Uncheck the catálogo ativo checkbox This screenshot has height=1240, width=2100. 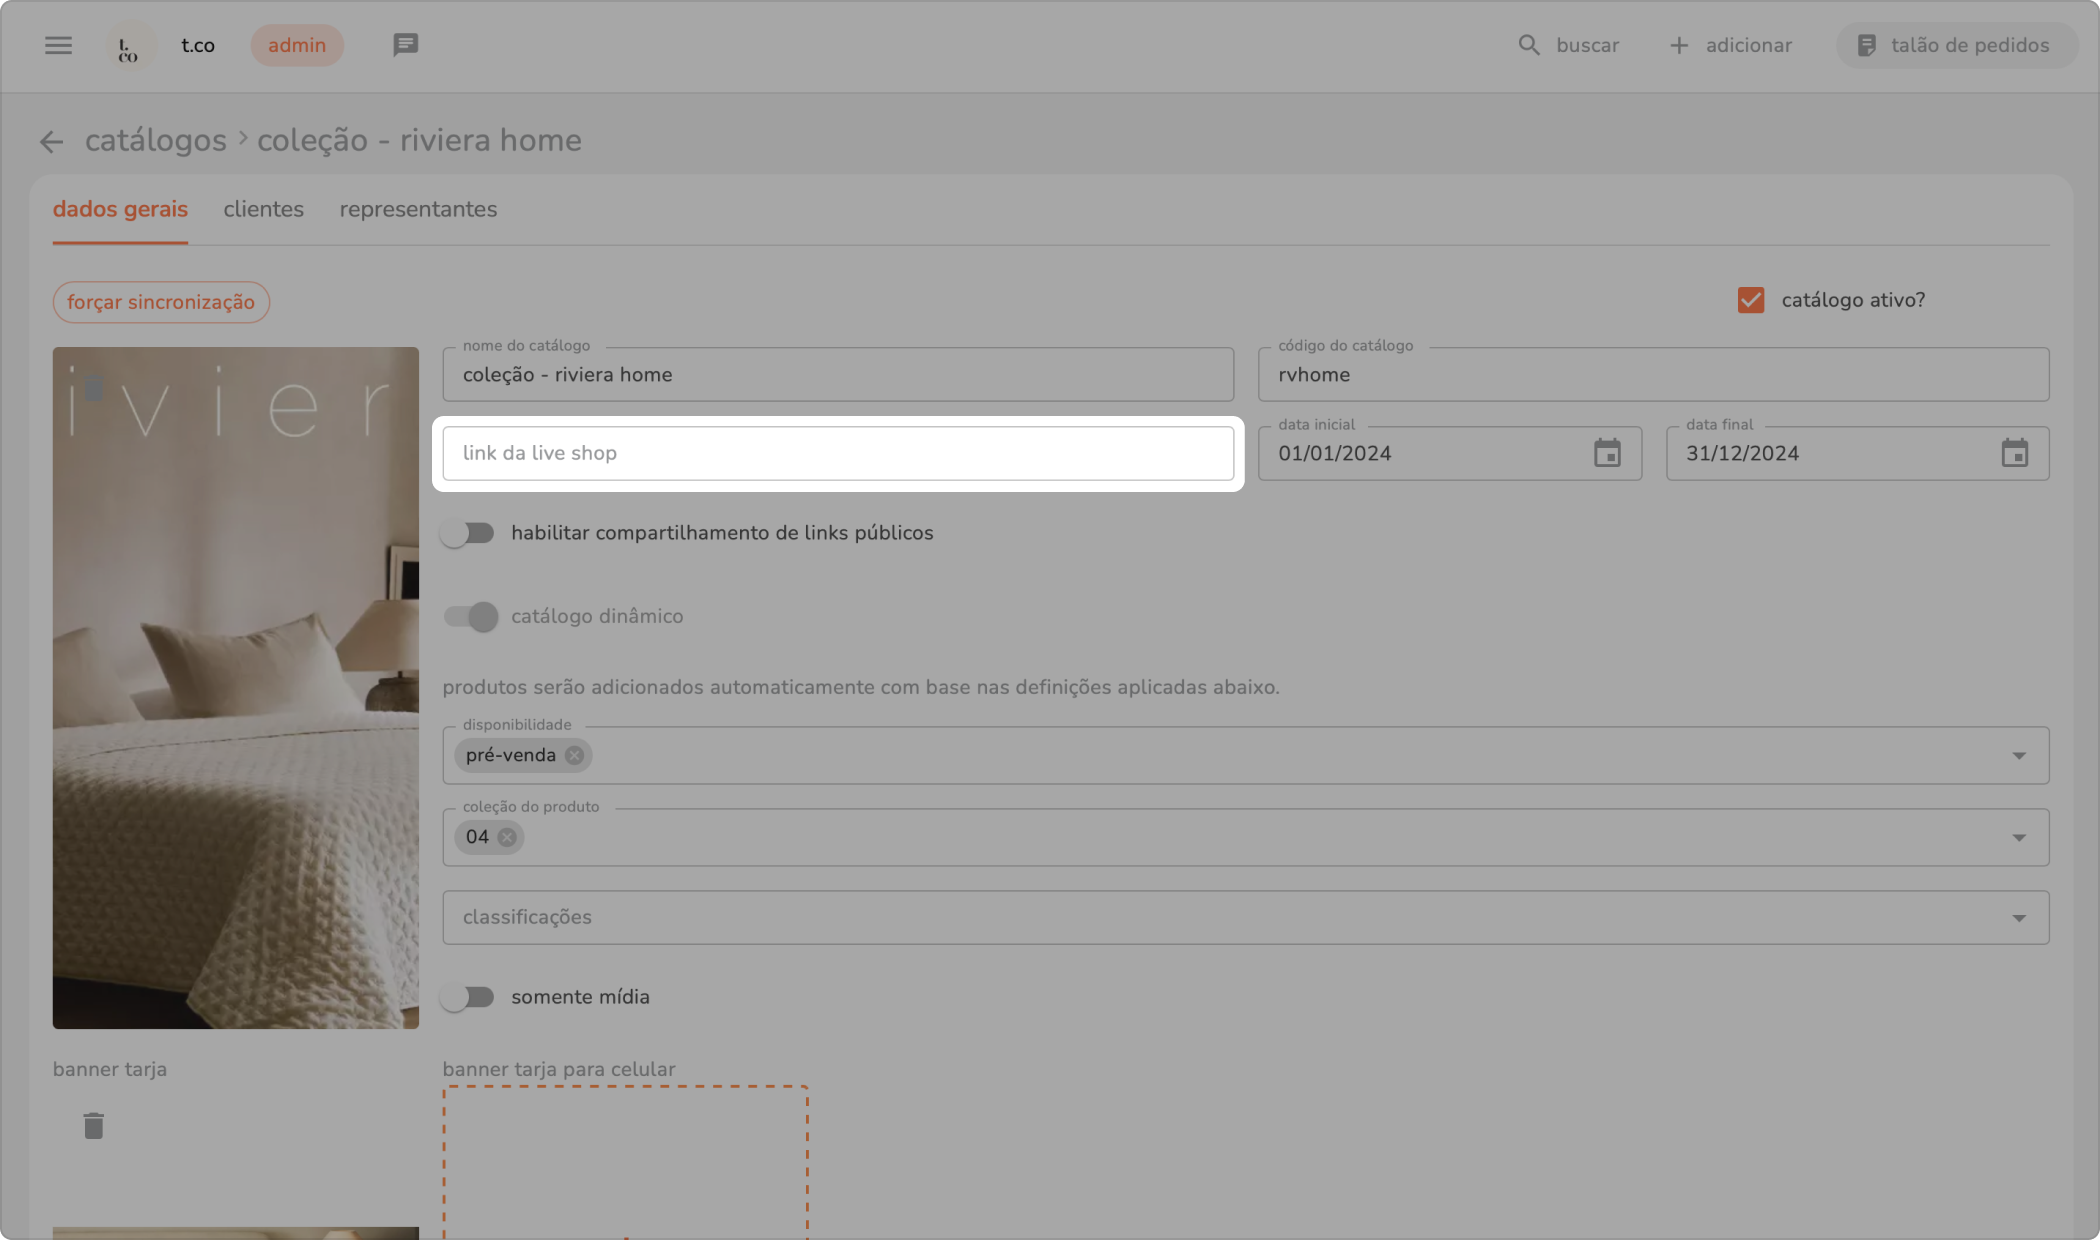click(x=1750, y=300)
